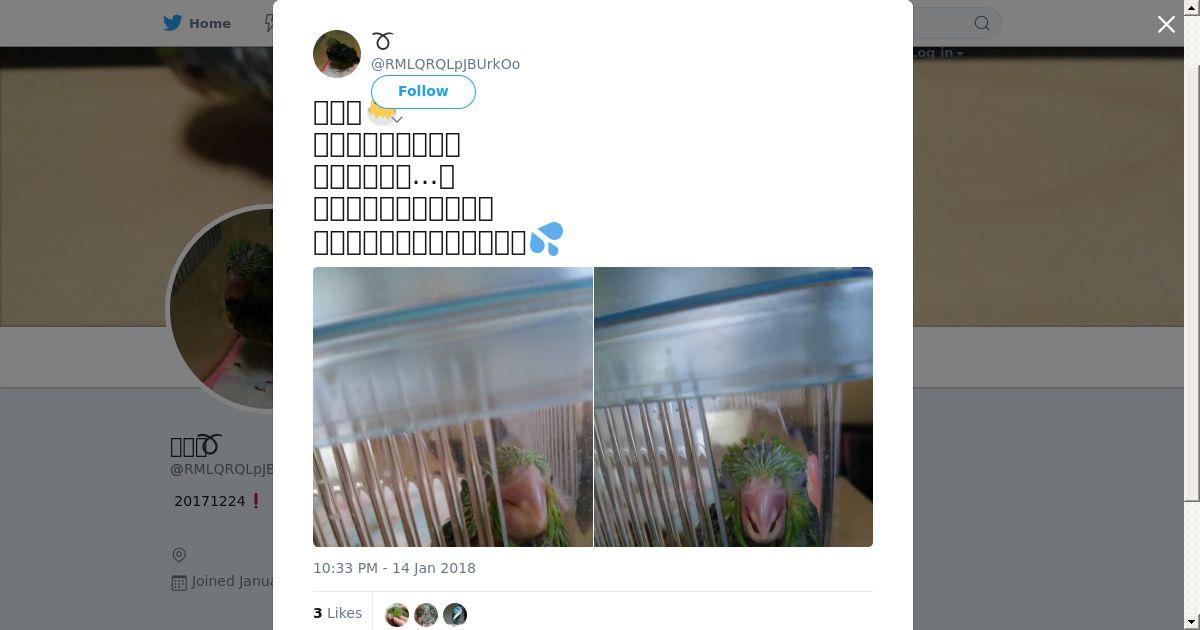This screenshot has width=1200, height=630.
Task: Click the search magnifier icon
Action: point(982,23)
